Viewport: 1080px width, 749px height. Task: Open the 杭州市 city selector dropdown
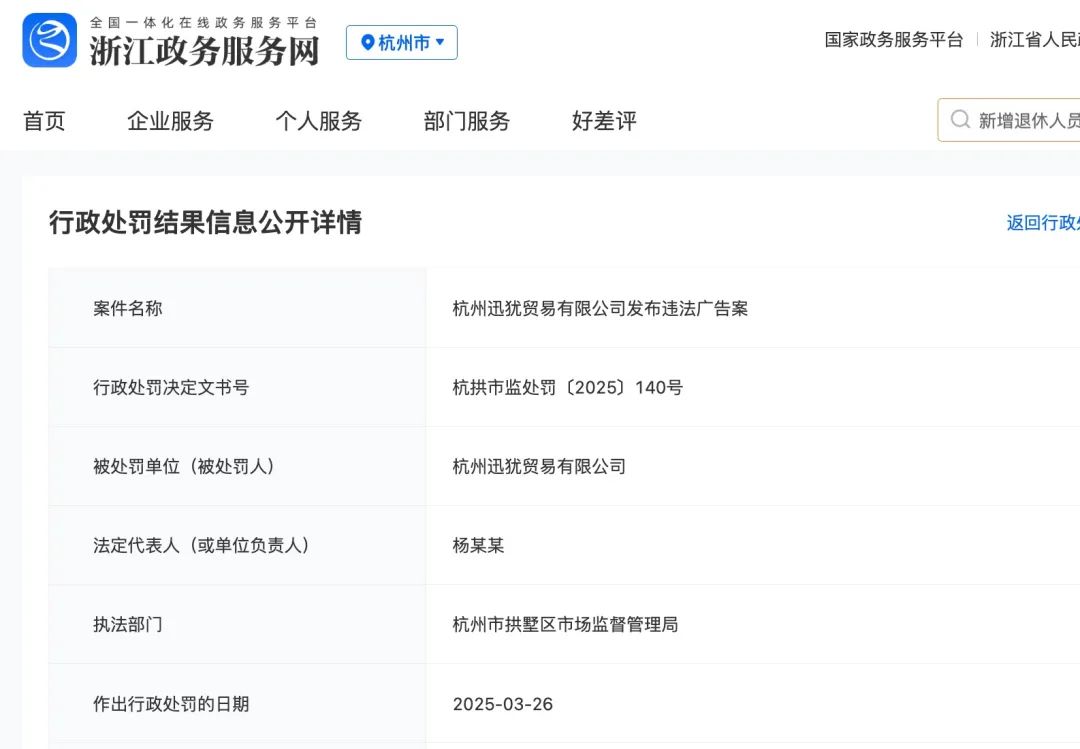click(402, 43)
